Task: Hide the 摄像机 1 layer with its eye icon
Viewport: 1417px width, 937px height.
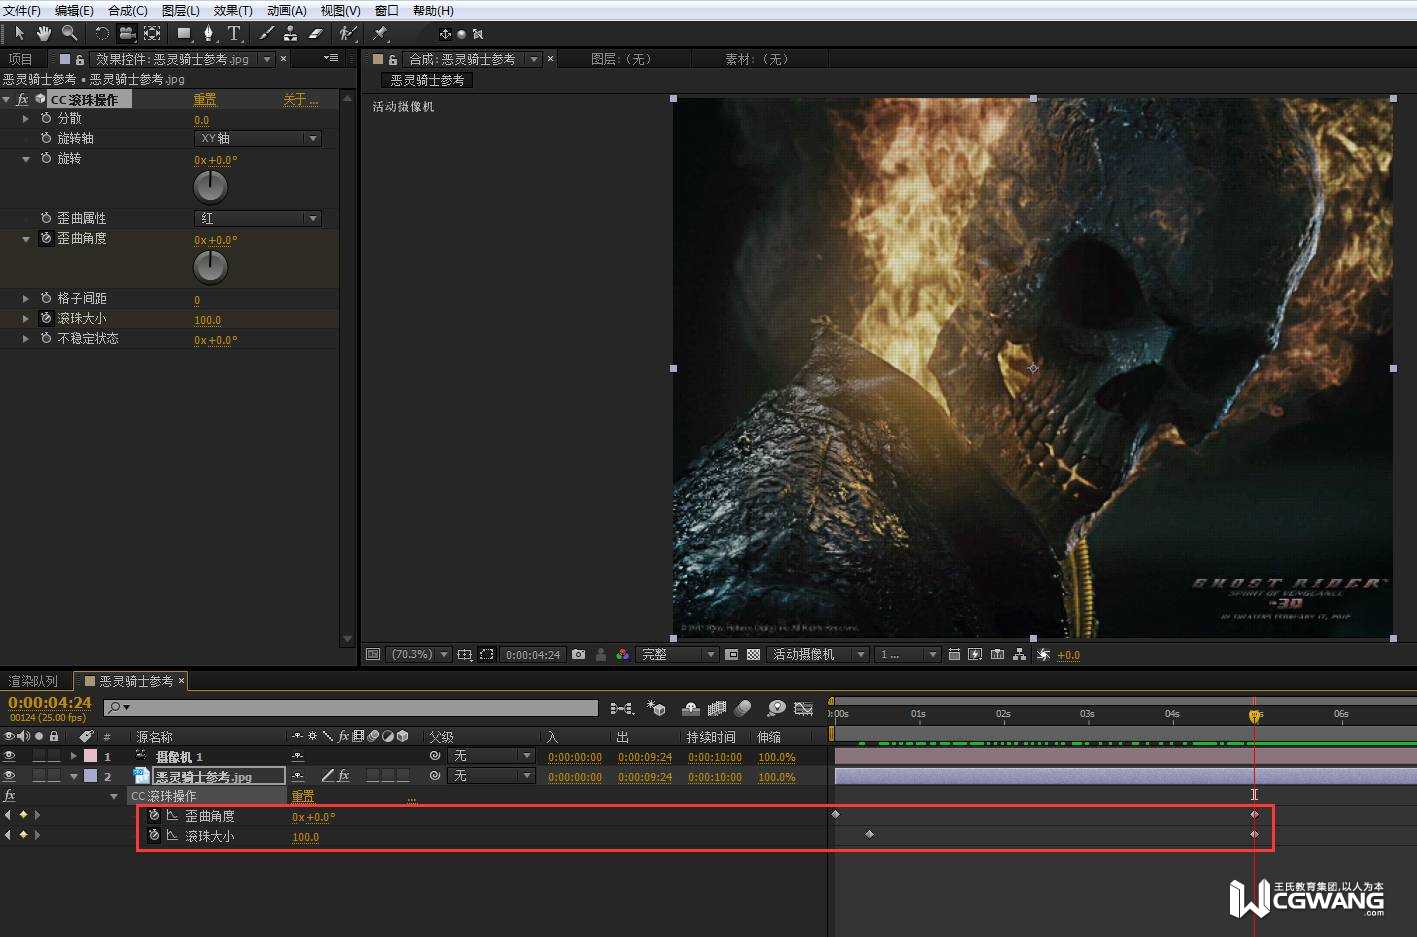Action: point(10,756)
